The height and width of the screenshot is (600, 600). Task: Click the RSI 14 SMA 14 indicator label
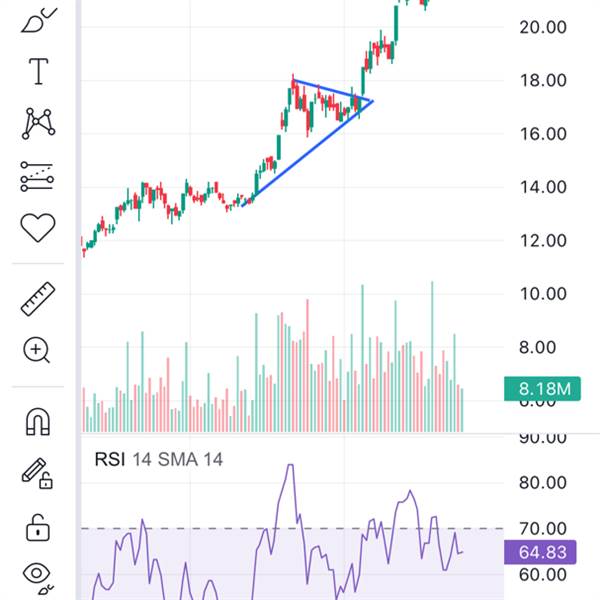click(x=158, y=459)
